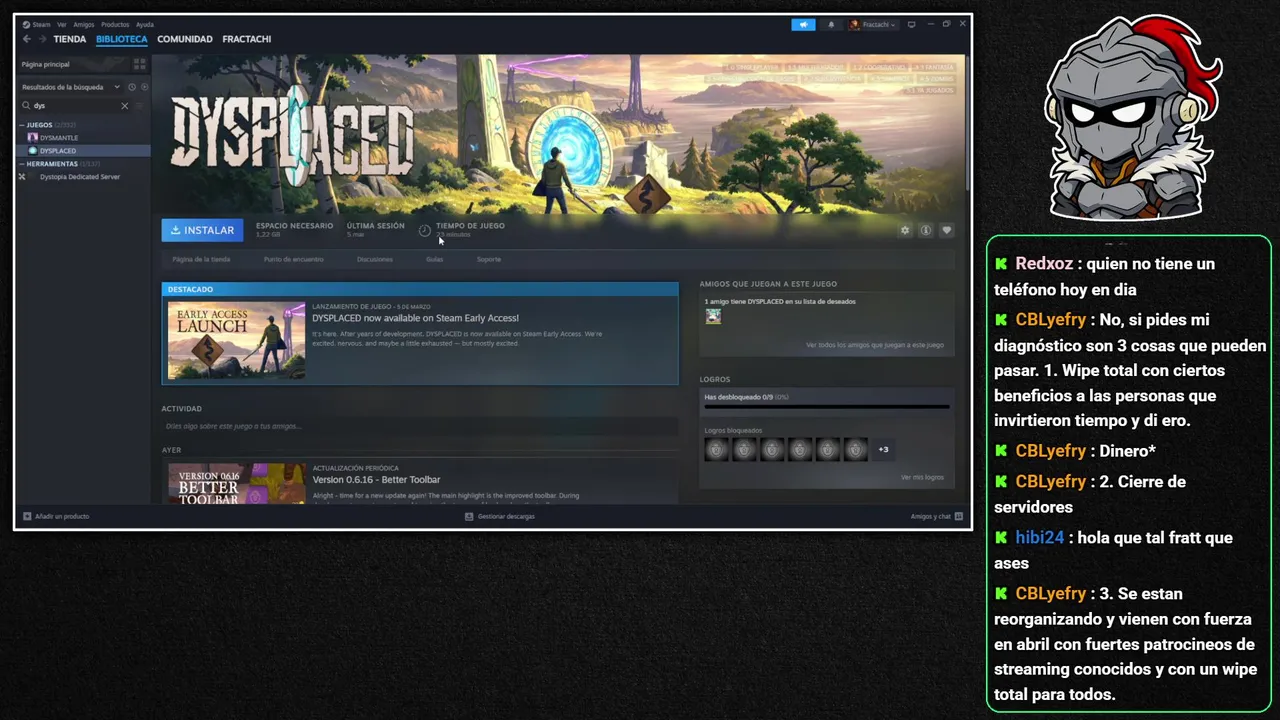Open the FRACTACHI profile tab
This screenshot has height=720, width=1280.
click(247, 39)
